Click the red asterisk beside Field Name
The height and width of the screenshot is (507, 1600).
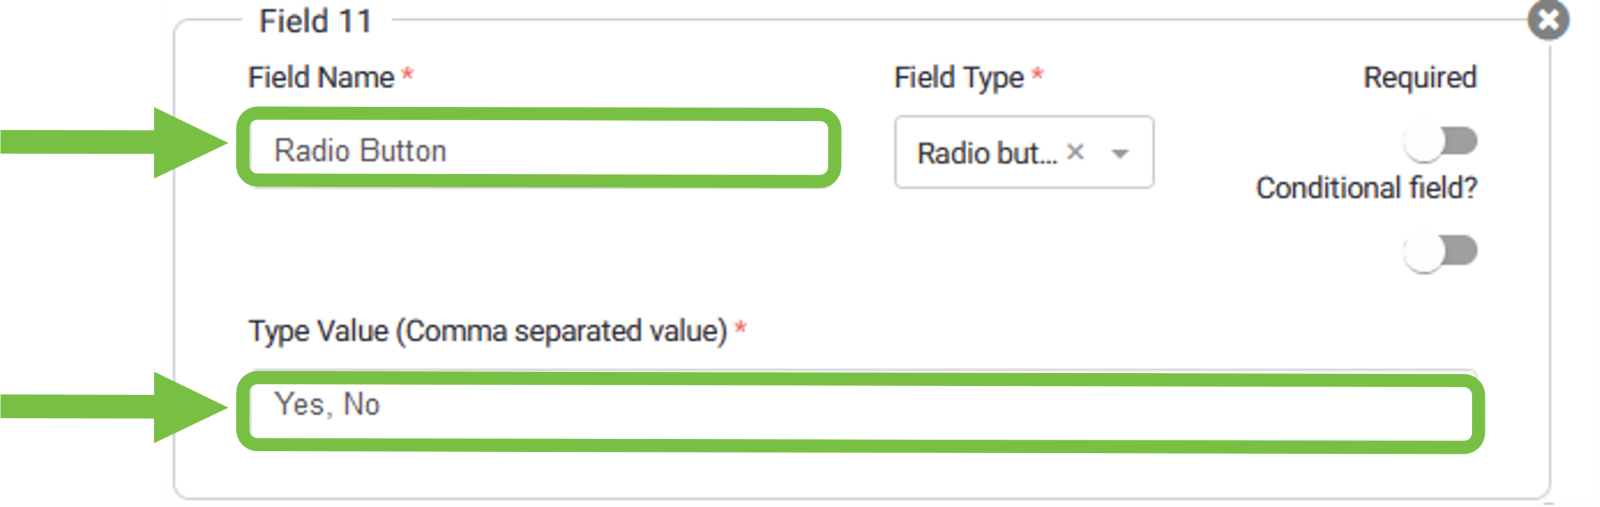point(408,75)
